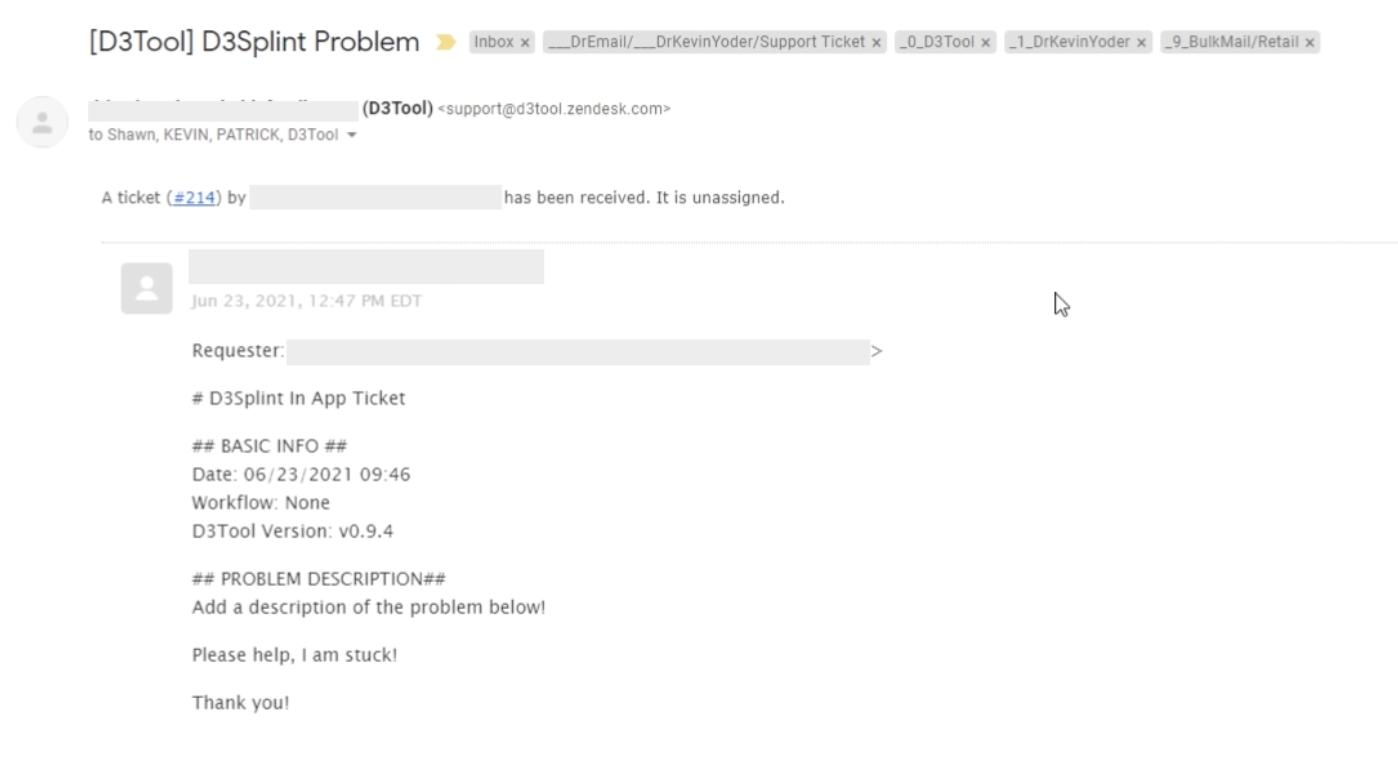Click the email subject D3Splint Problem
Screen dimensions: 1398x776
click(254, 42)
